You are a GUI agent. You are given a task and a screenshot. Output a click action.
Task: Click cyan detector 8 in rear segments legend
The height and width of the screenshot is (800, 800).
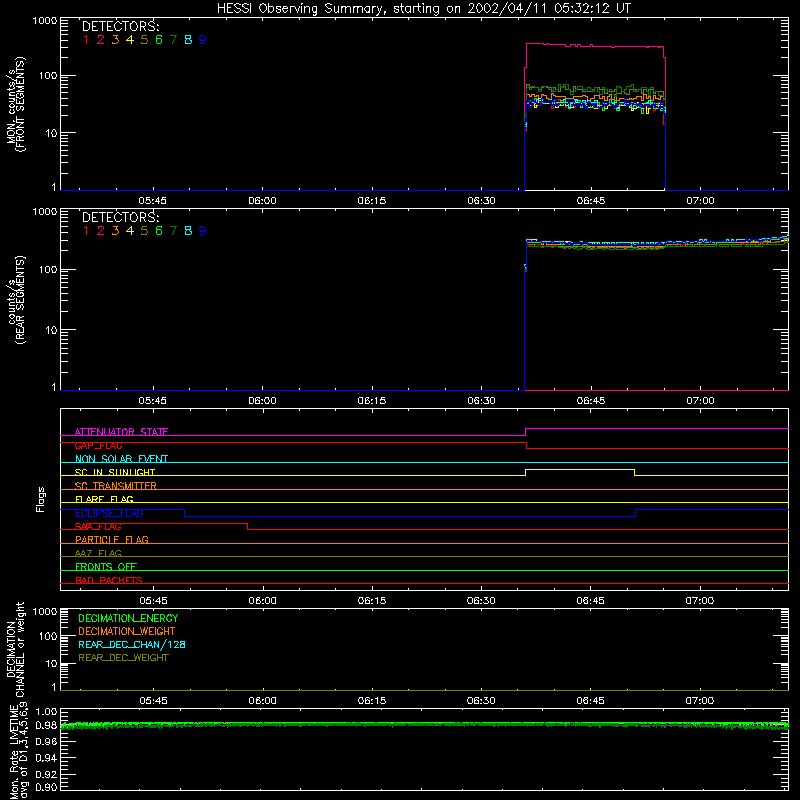(x=188, y=231)
